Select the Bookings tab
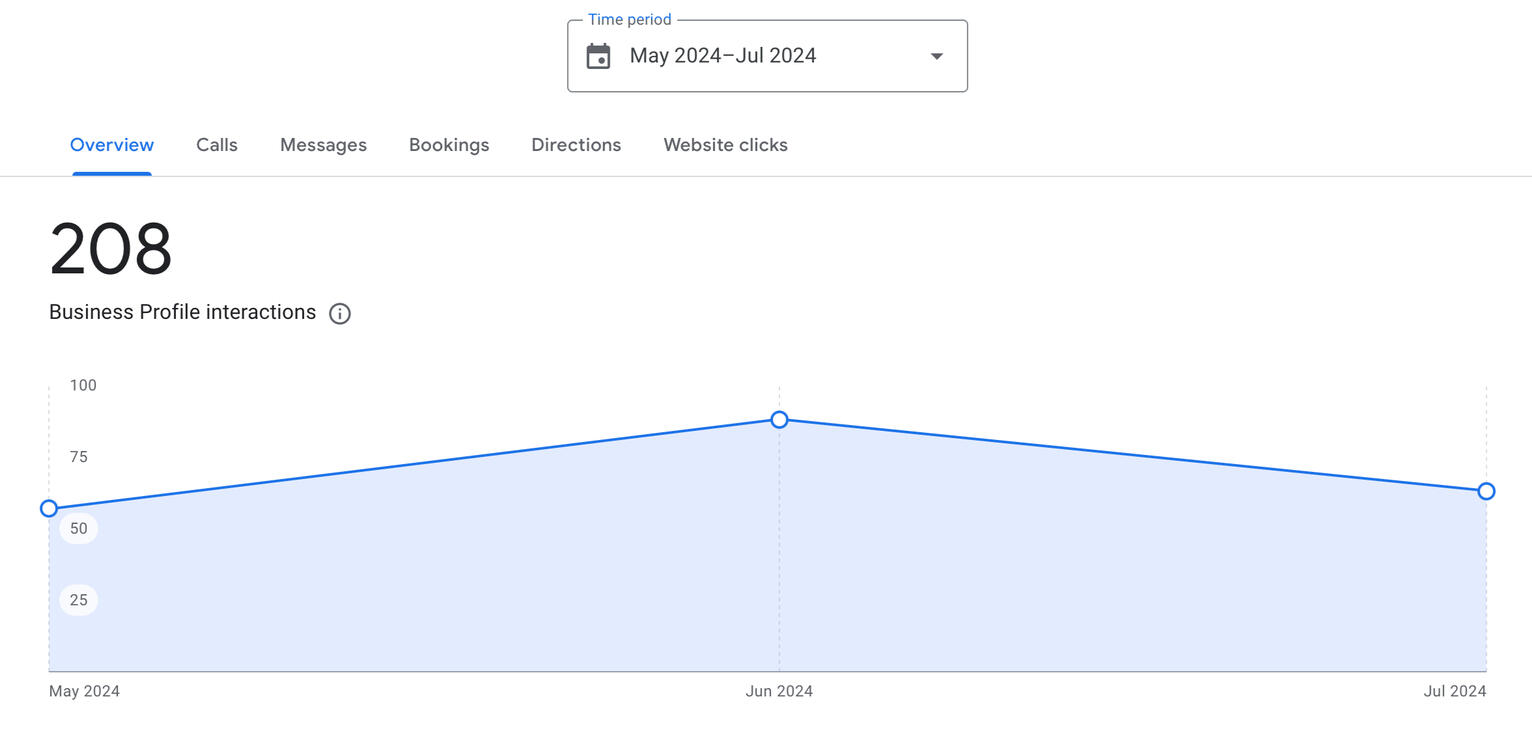Image resolution: width=1532 pixels, height=742 pixels. pyautogui.click(x=449, y=144)
